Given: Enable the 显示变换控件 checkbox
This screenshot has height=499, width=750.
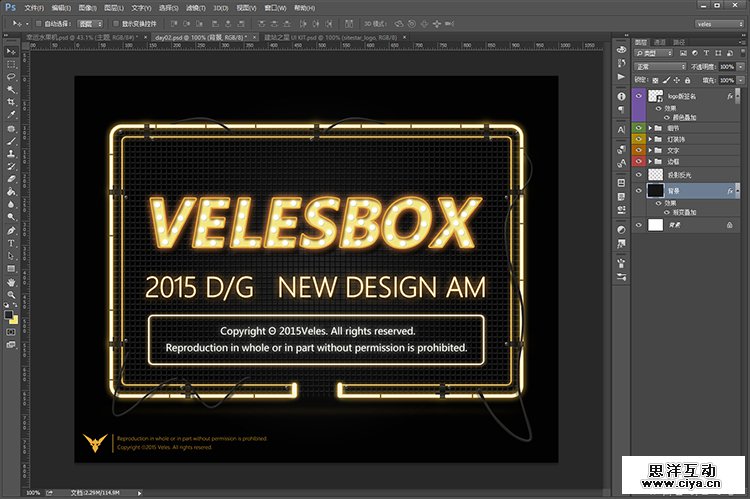Looking at the screenshot, I should coord(113,22).
